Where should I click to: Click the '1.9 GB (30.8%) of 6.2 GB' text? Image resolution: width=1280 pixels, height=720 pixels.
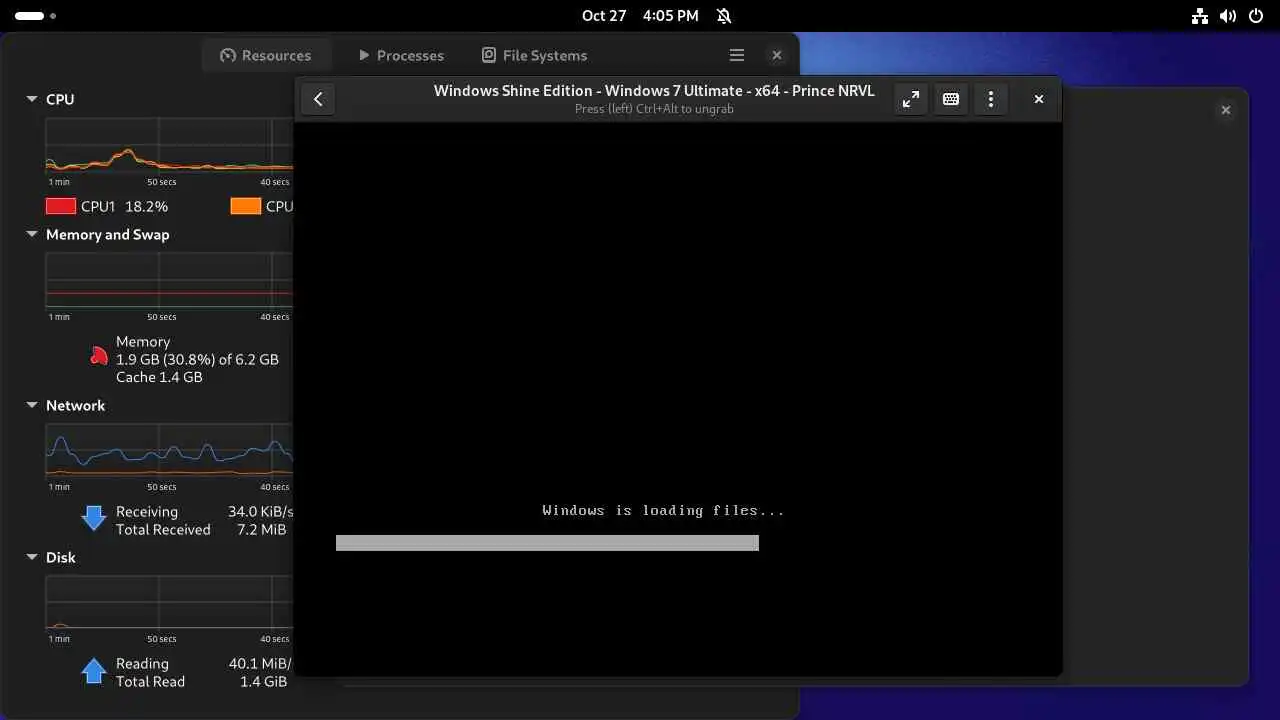point(197,359)
